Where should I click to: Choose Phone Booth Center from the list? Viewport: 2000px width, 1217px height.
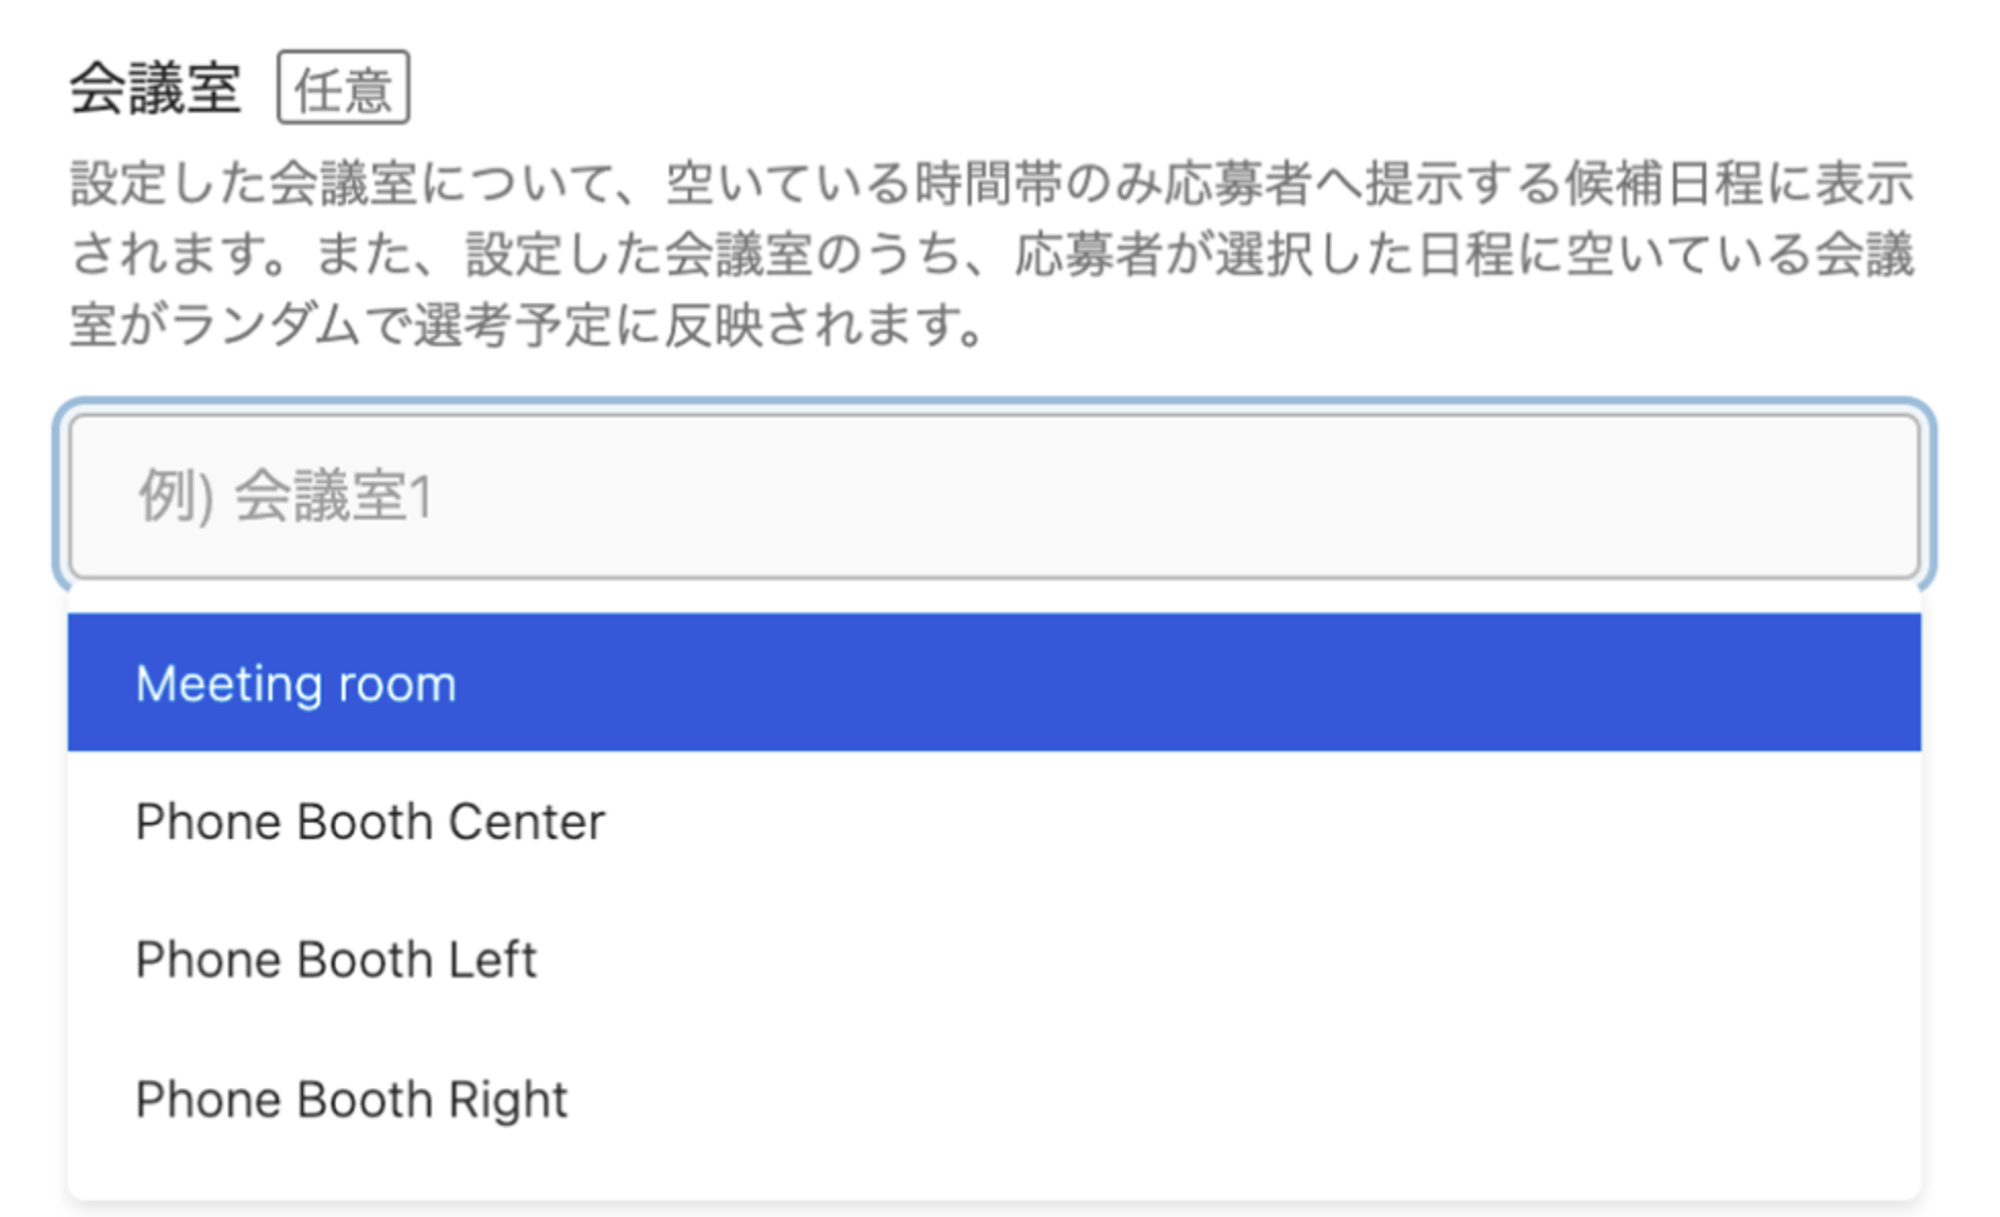click(x=994, y=822)
